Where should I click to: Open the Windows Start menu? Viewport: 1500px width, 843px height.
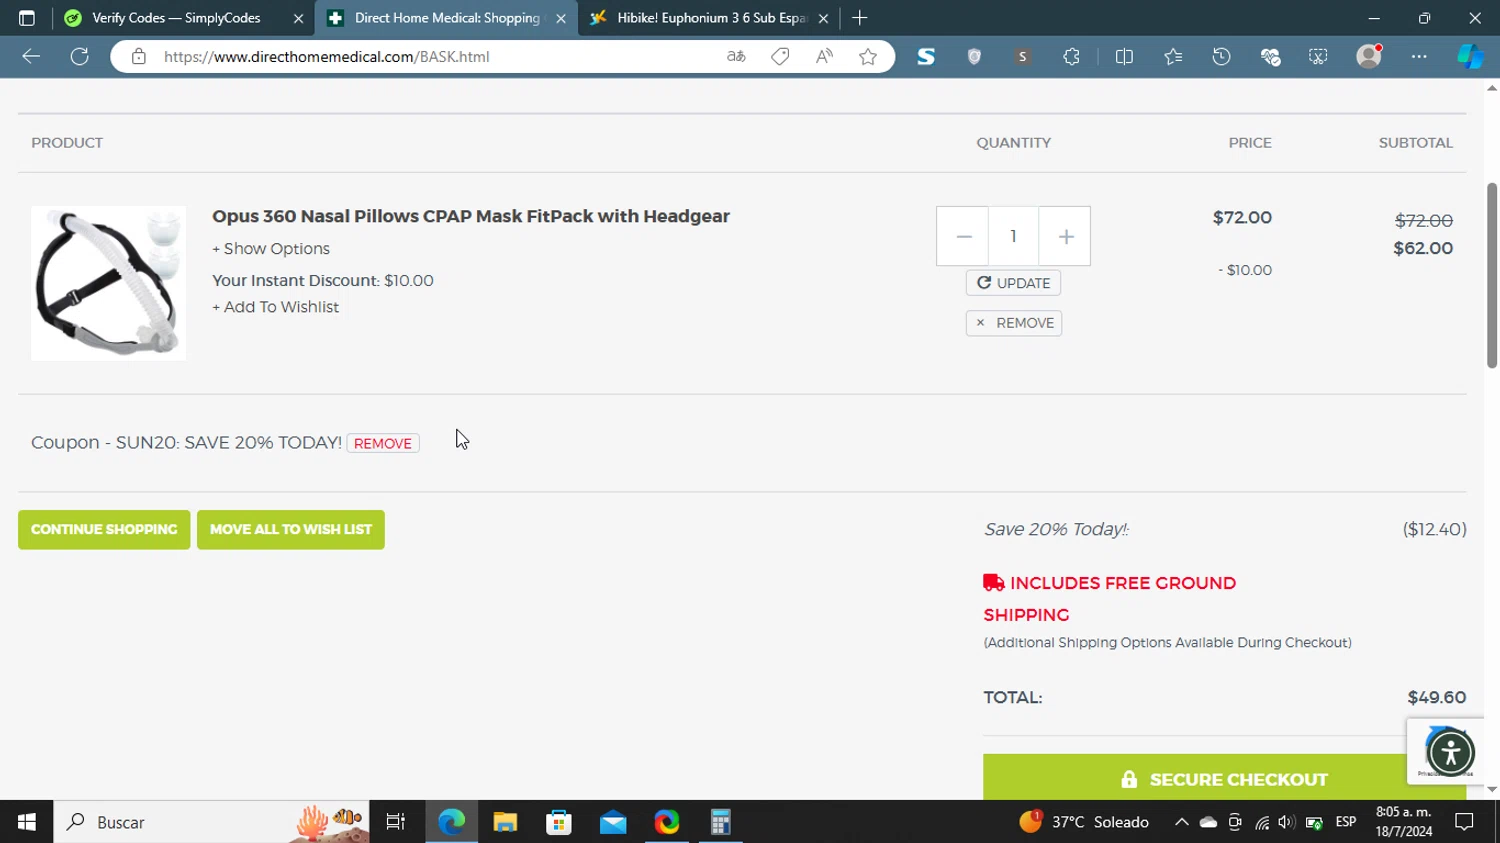[x=27, y=822]
